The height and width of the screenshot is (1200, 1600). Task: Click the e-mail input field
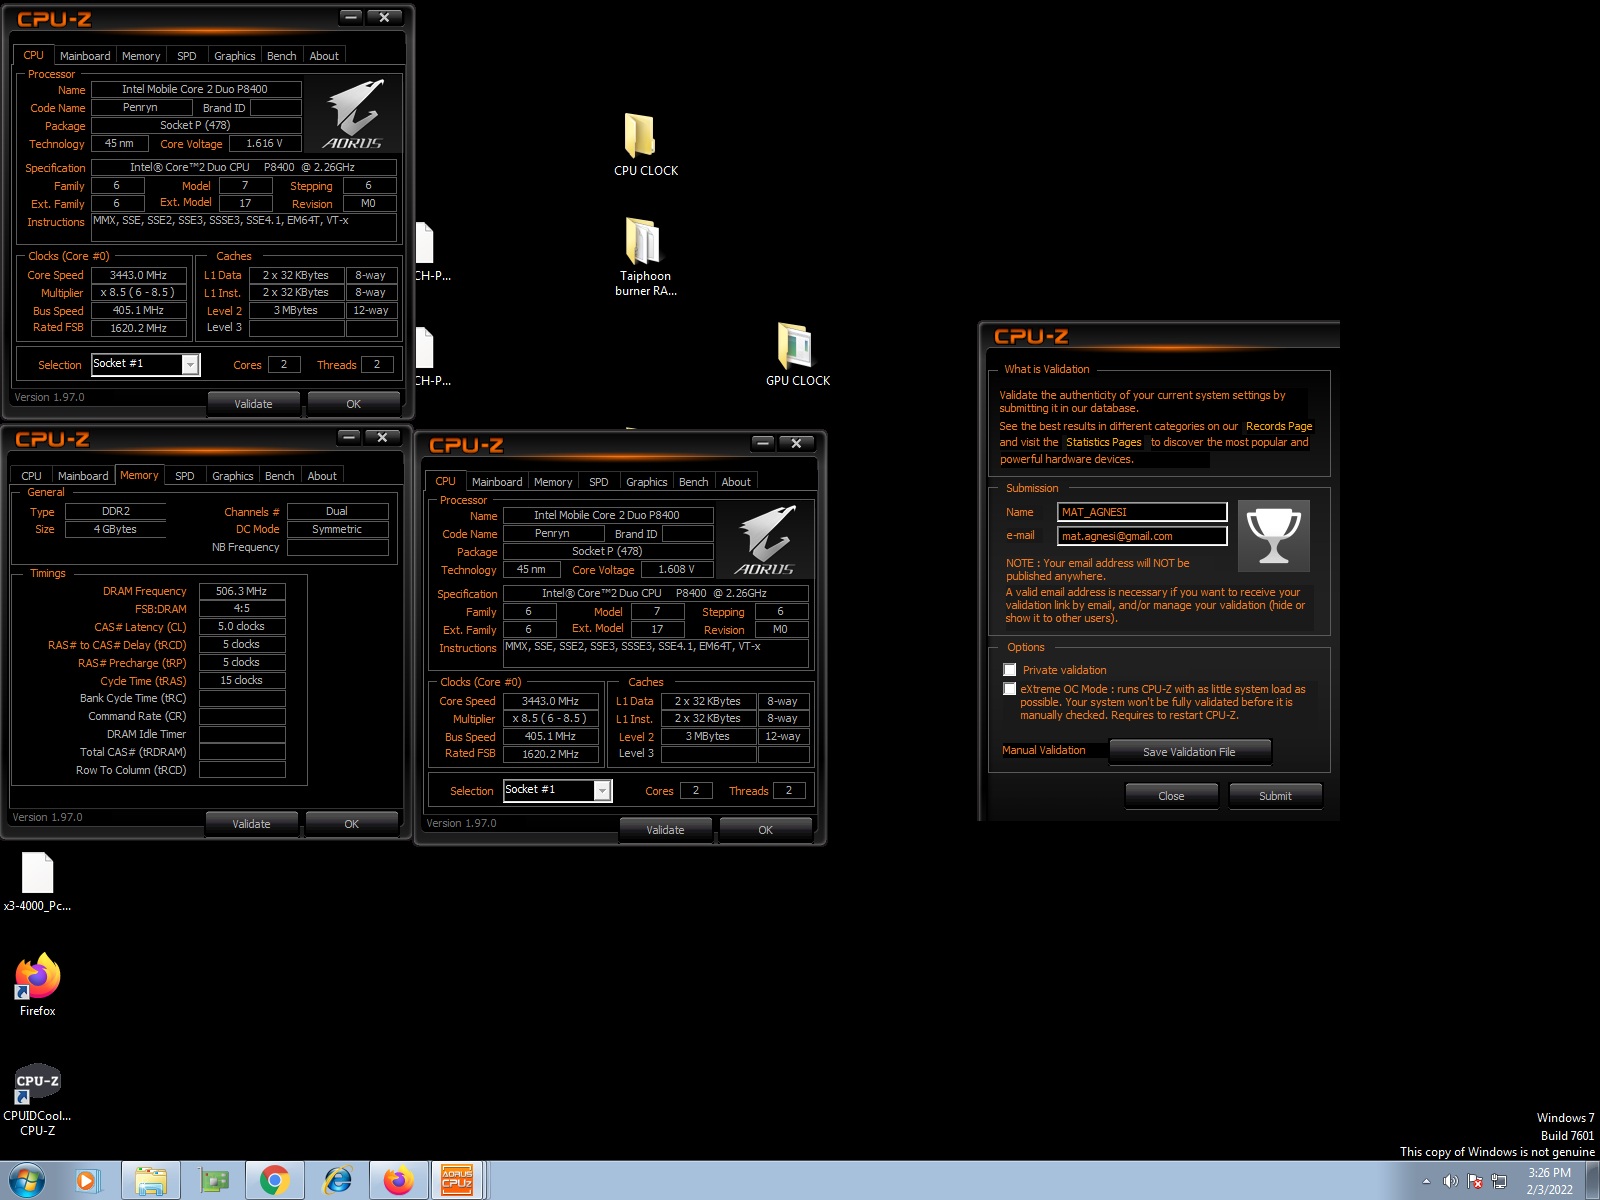coord(1142,536)
